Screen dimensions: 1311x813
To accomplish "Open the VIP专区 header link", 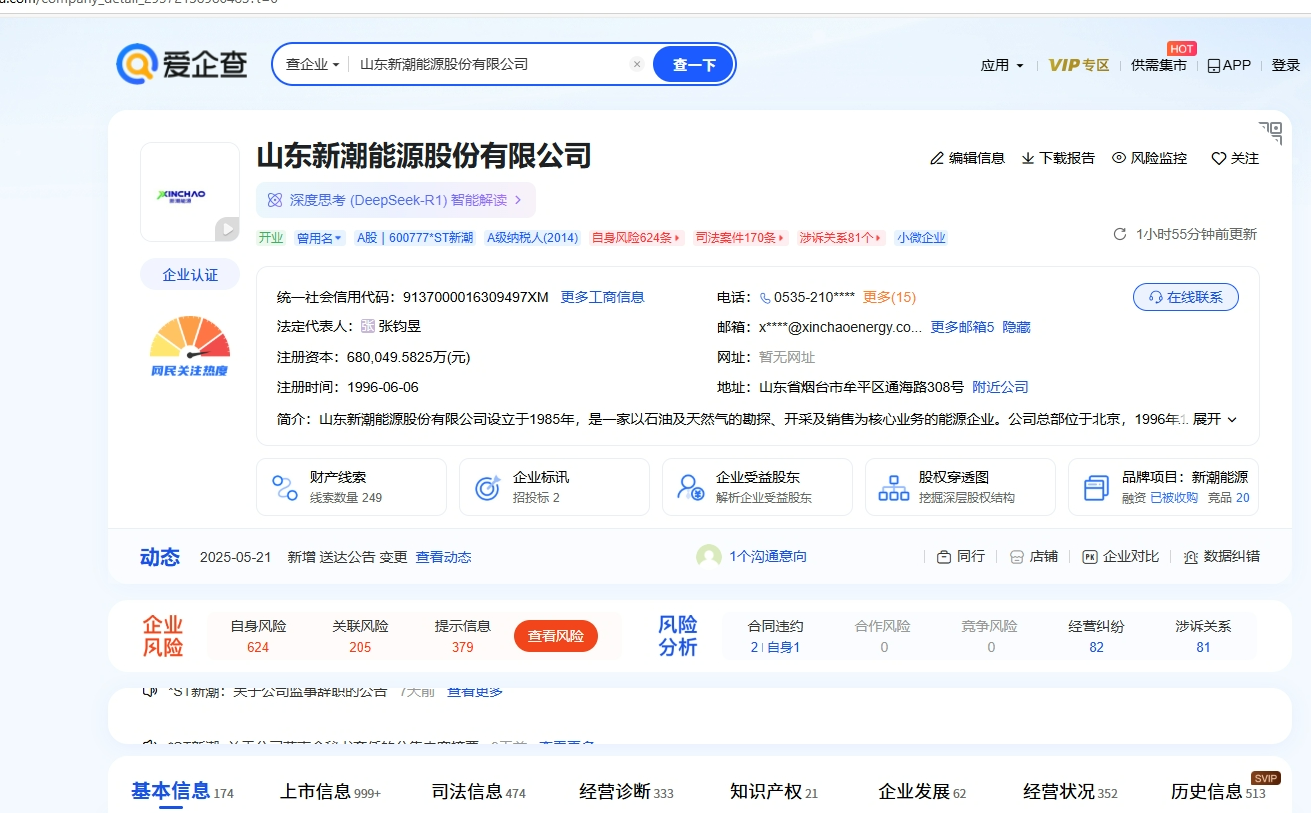I will pos(1079,65).
